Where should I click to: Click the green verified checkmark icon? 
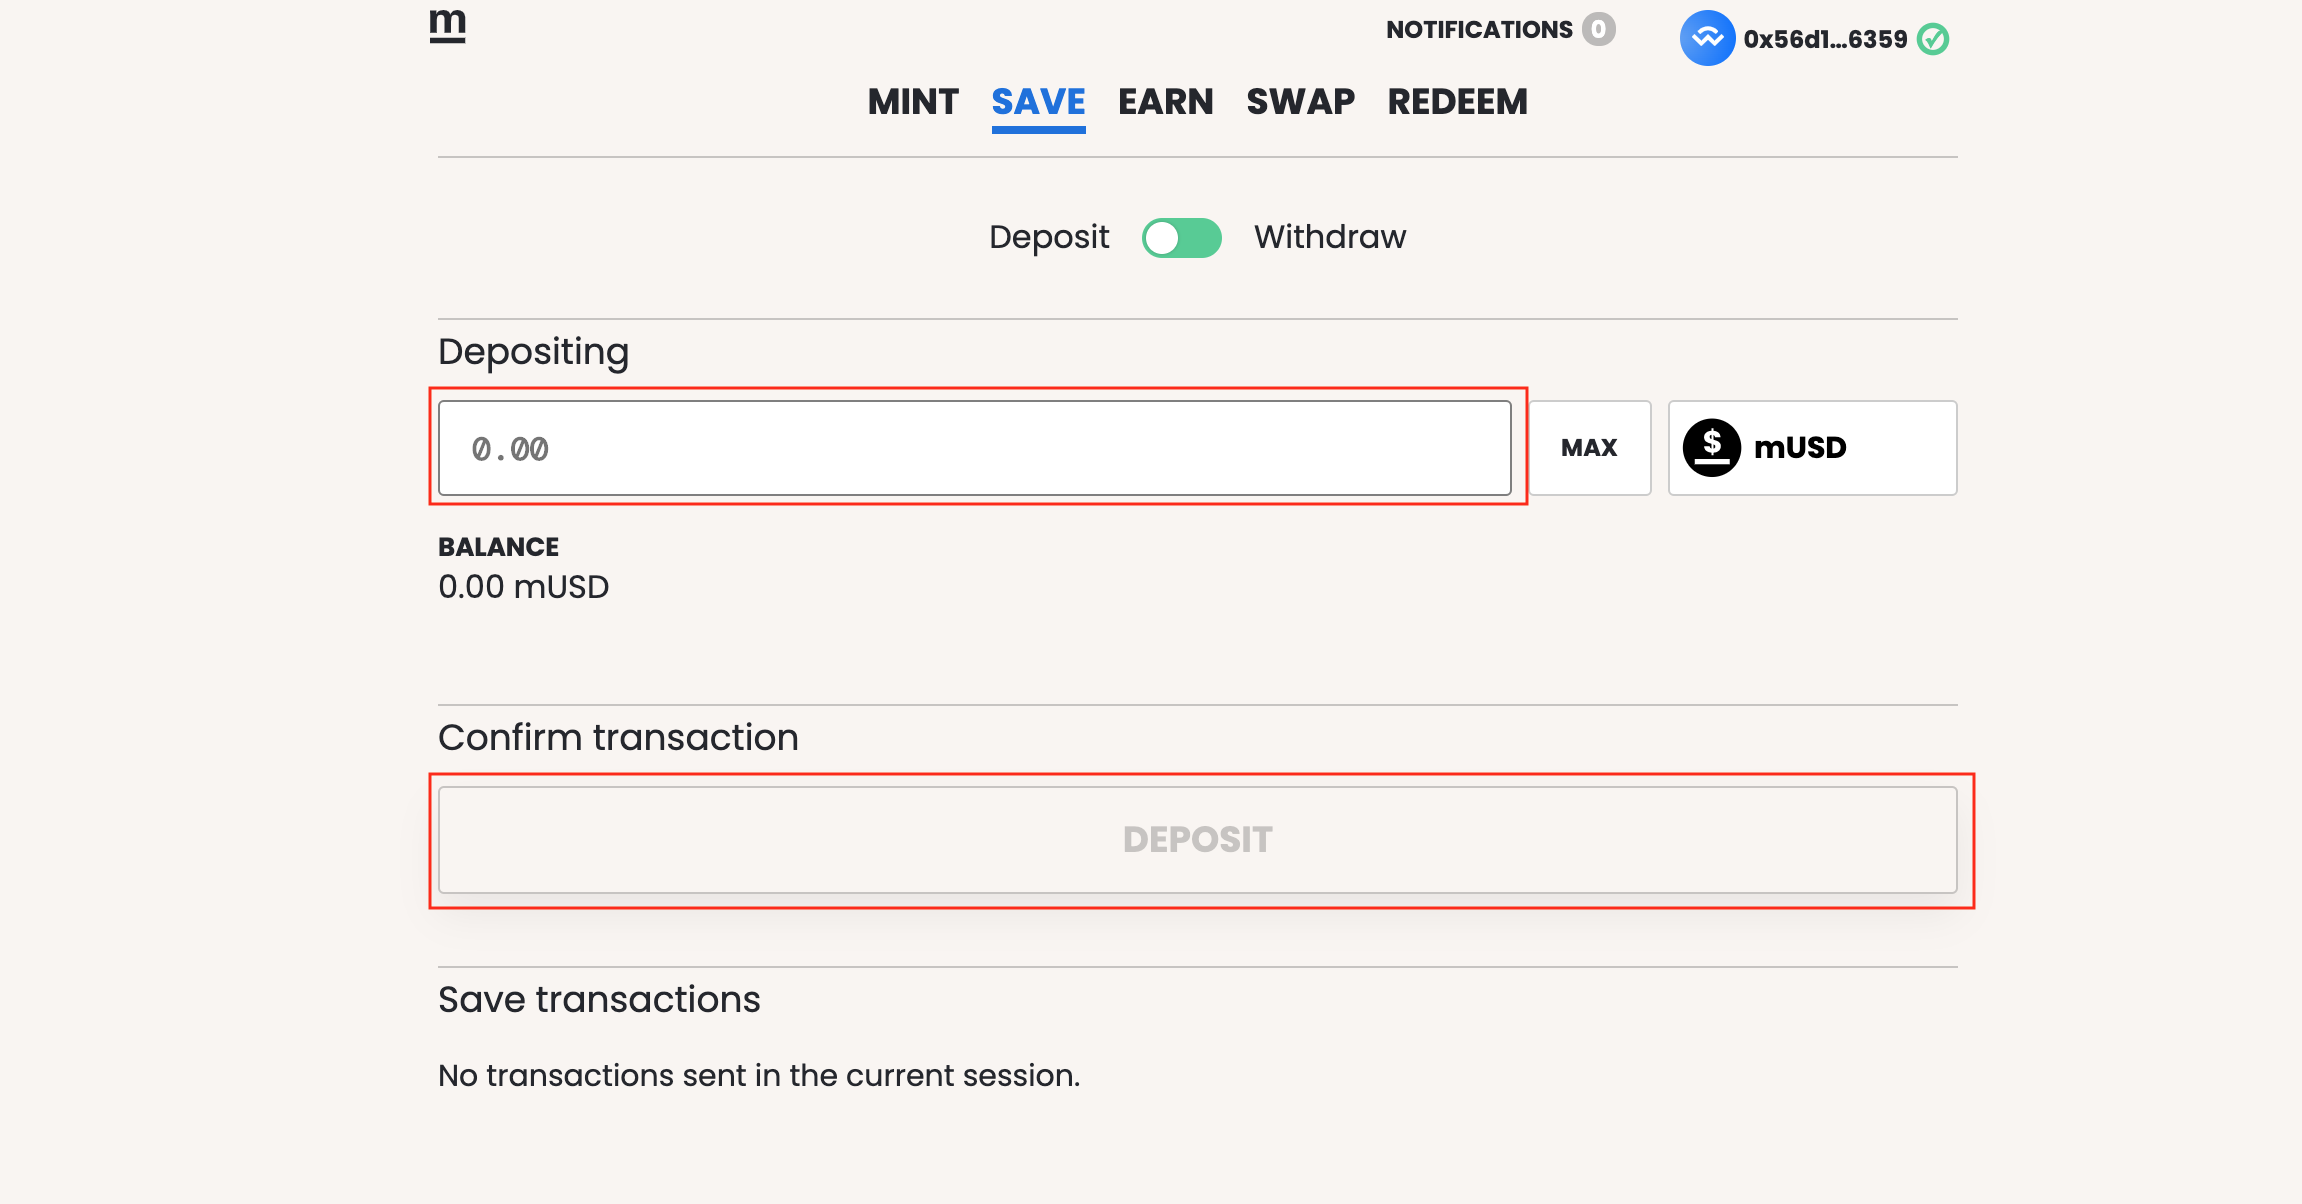(x=1933, y=39)
